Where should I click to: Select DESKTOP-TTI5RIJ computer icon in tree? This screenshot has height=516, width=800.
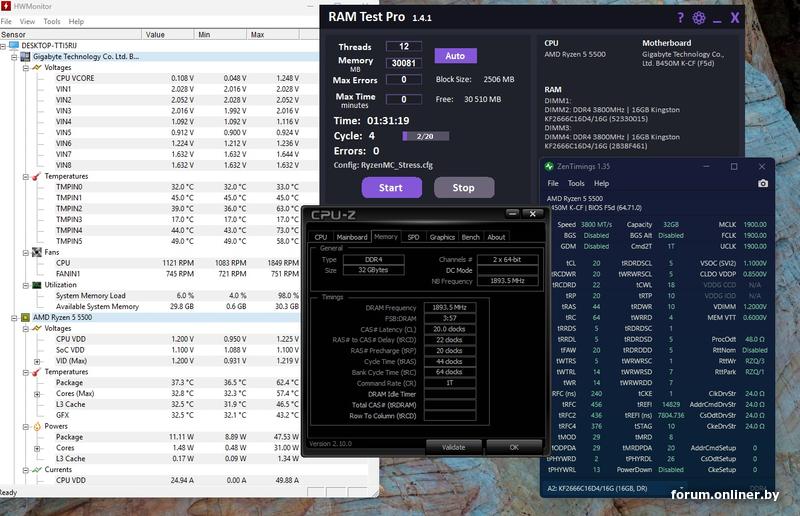(14, 45)
